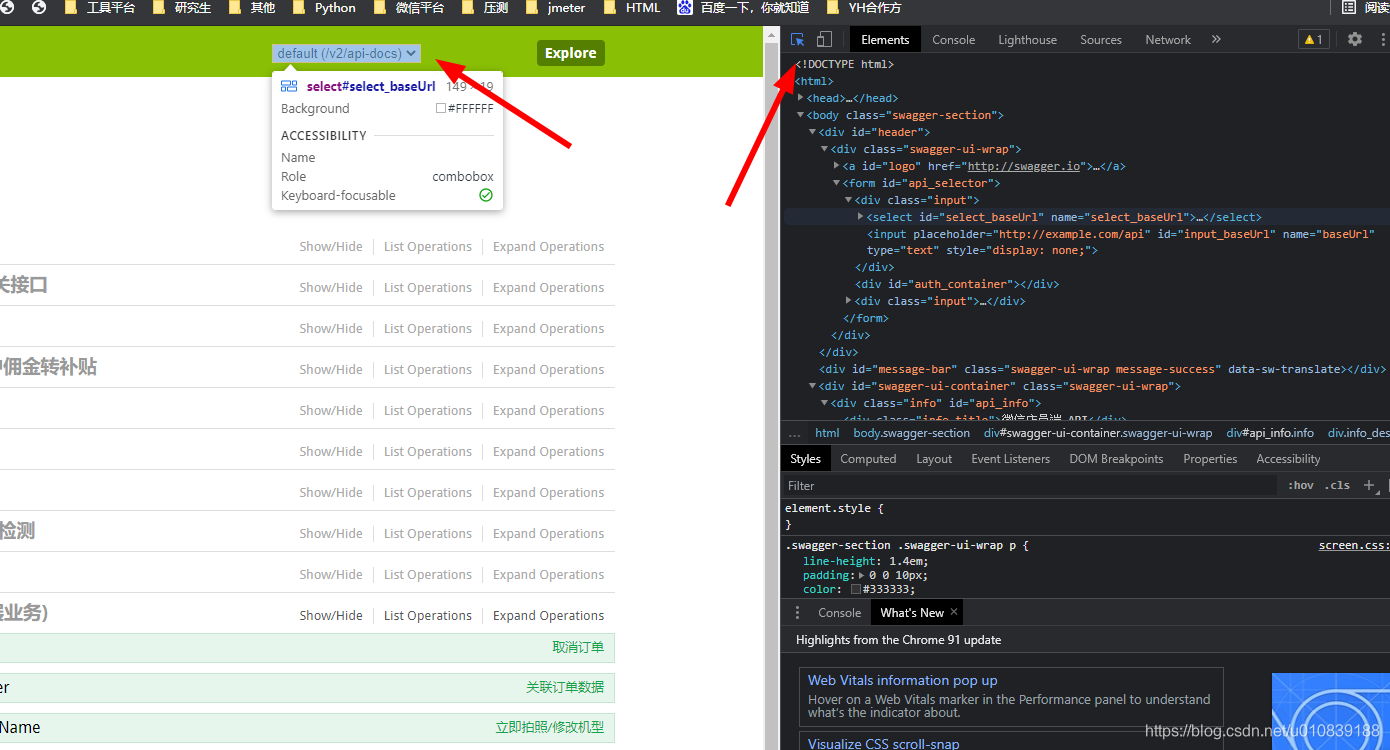Open the Computed styles tab

pyautogui.click(x=868, y=459)
